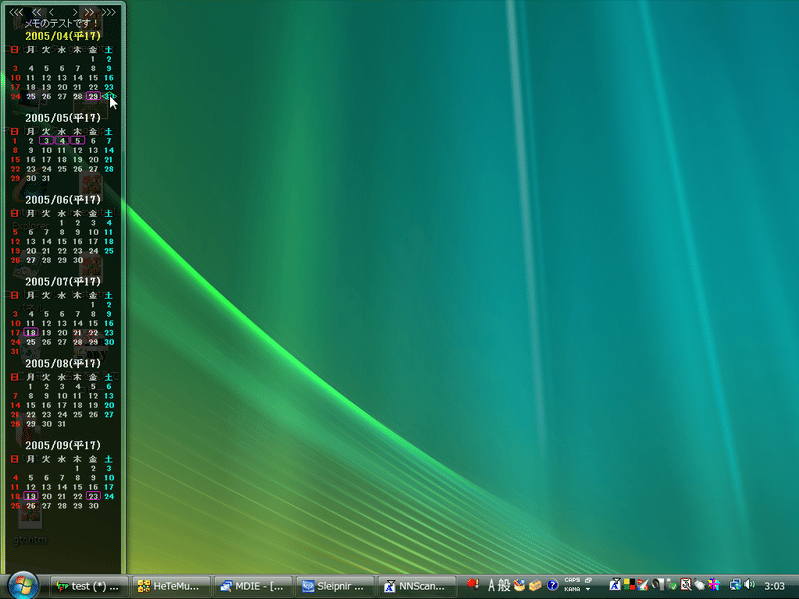Open the language bar options dropdown arrow

(588, 589)
